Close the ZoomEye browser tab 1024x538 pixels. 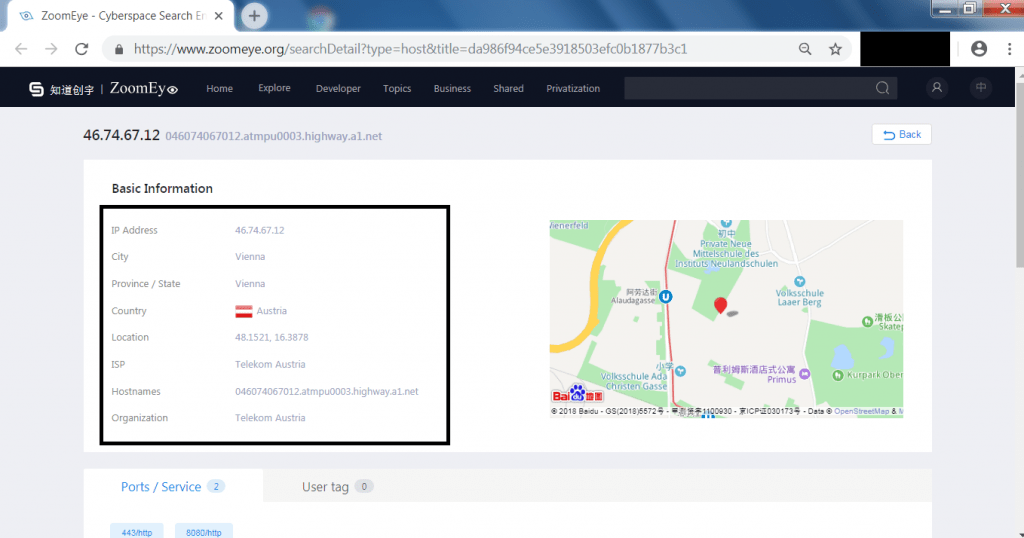pyautogui.click(x=219, y=16)
